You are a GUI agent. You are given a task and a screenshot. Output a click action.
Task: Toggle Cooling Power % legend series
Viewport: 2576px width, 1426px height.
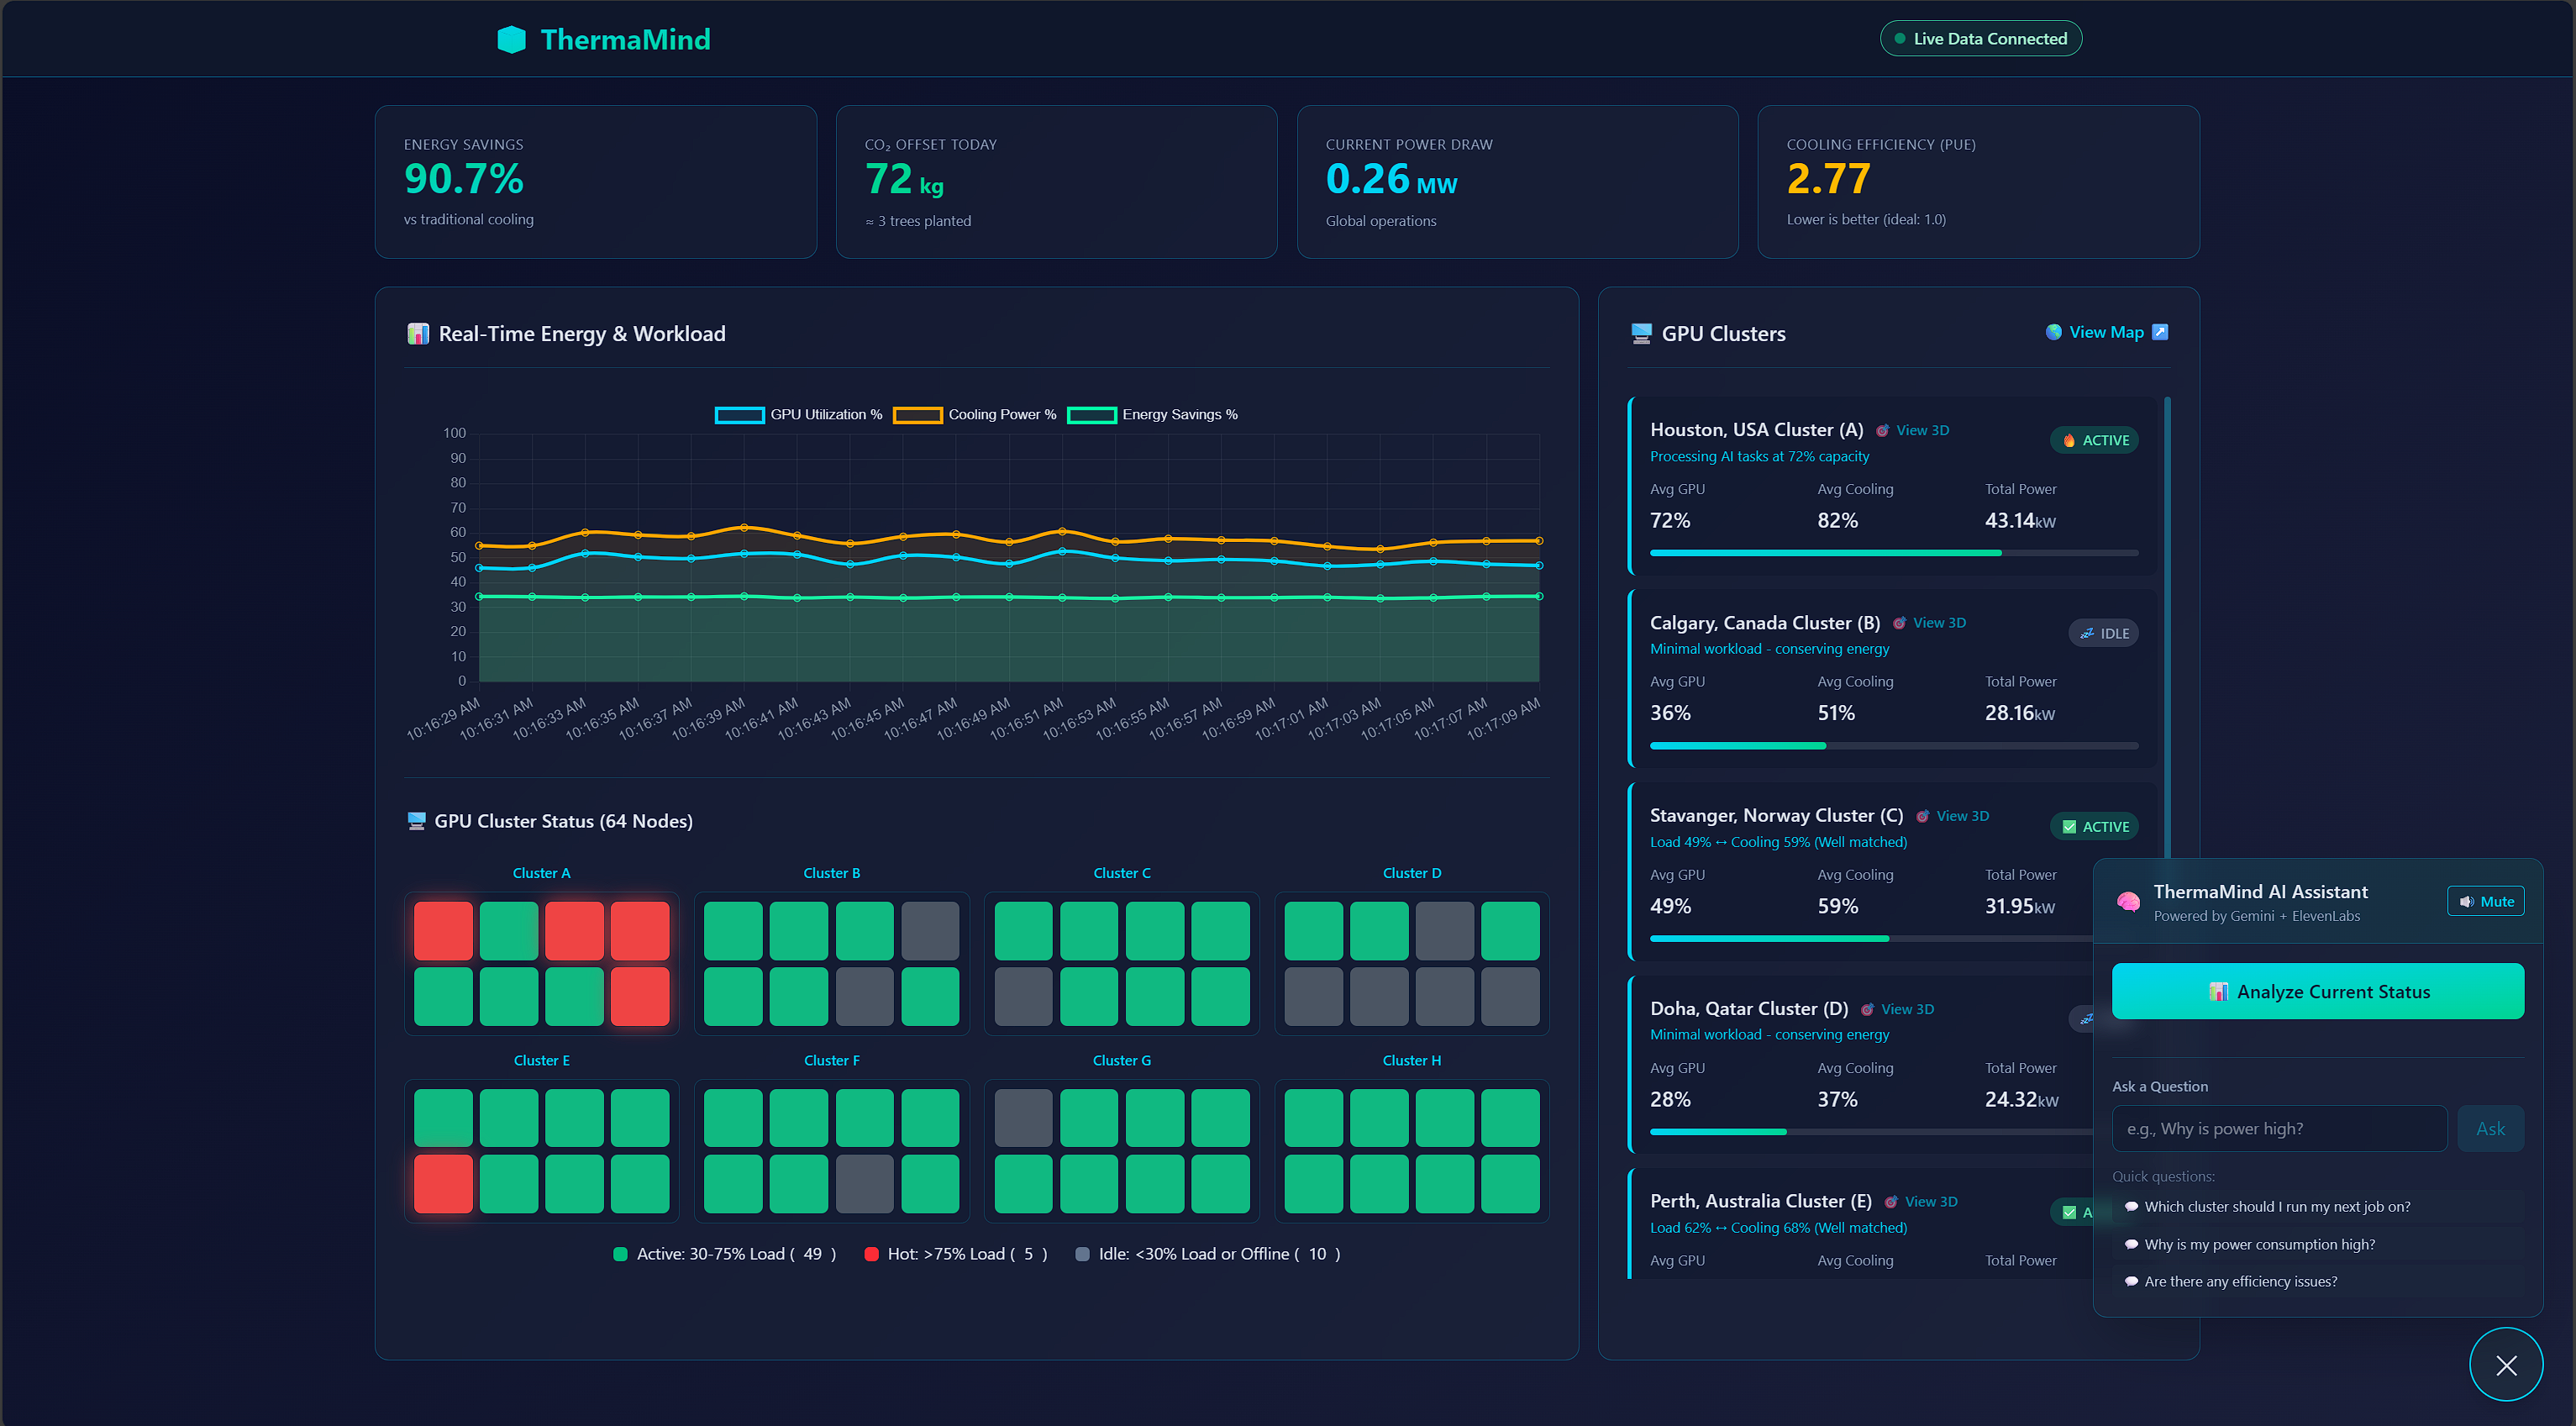click(x=975, y=414)
